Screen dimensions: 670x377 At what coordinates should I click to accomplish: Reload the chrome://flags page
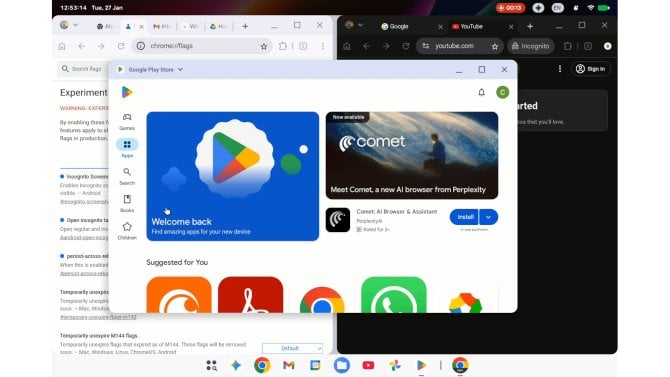click(x=121, y=46)
